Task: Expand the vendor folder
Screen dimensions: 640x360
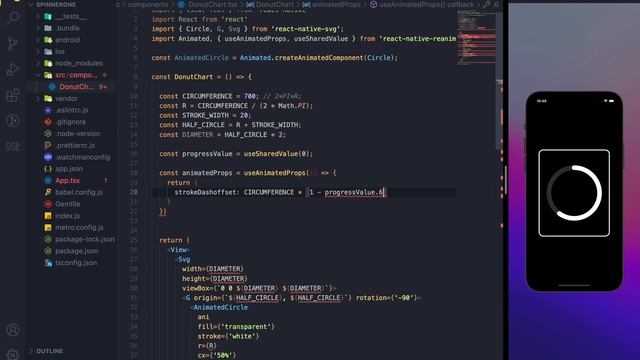Action: pyautogui.click(x=38, y=98)
